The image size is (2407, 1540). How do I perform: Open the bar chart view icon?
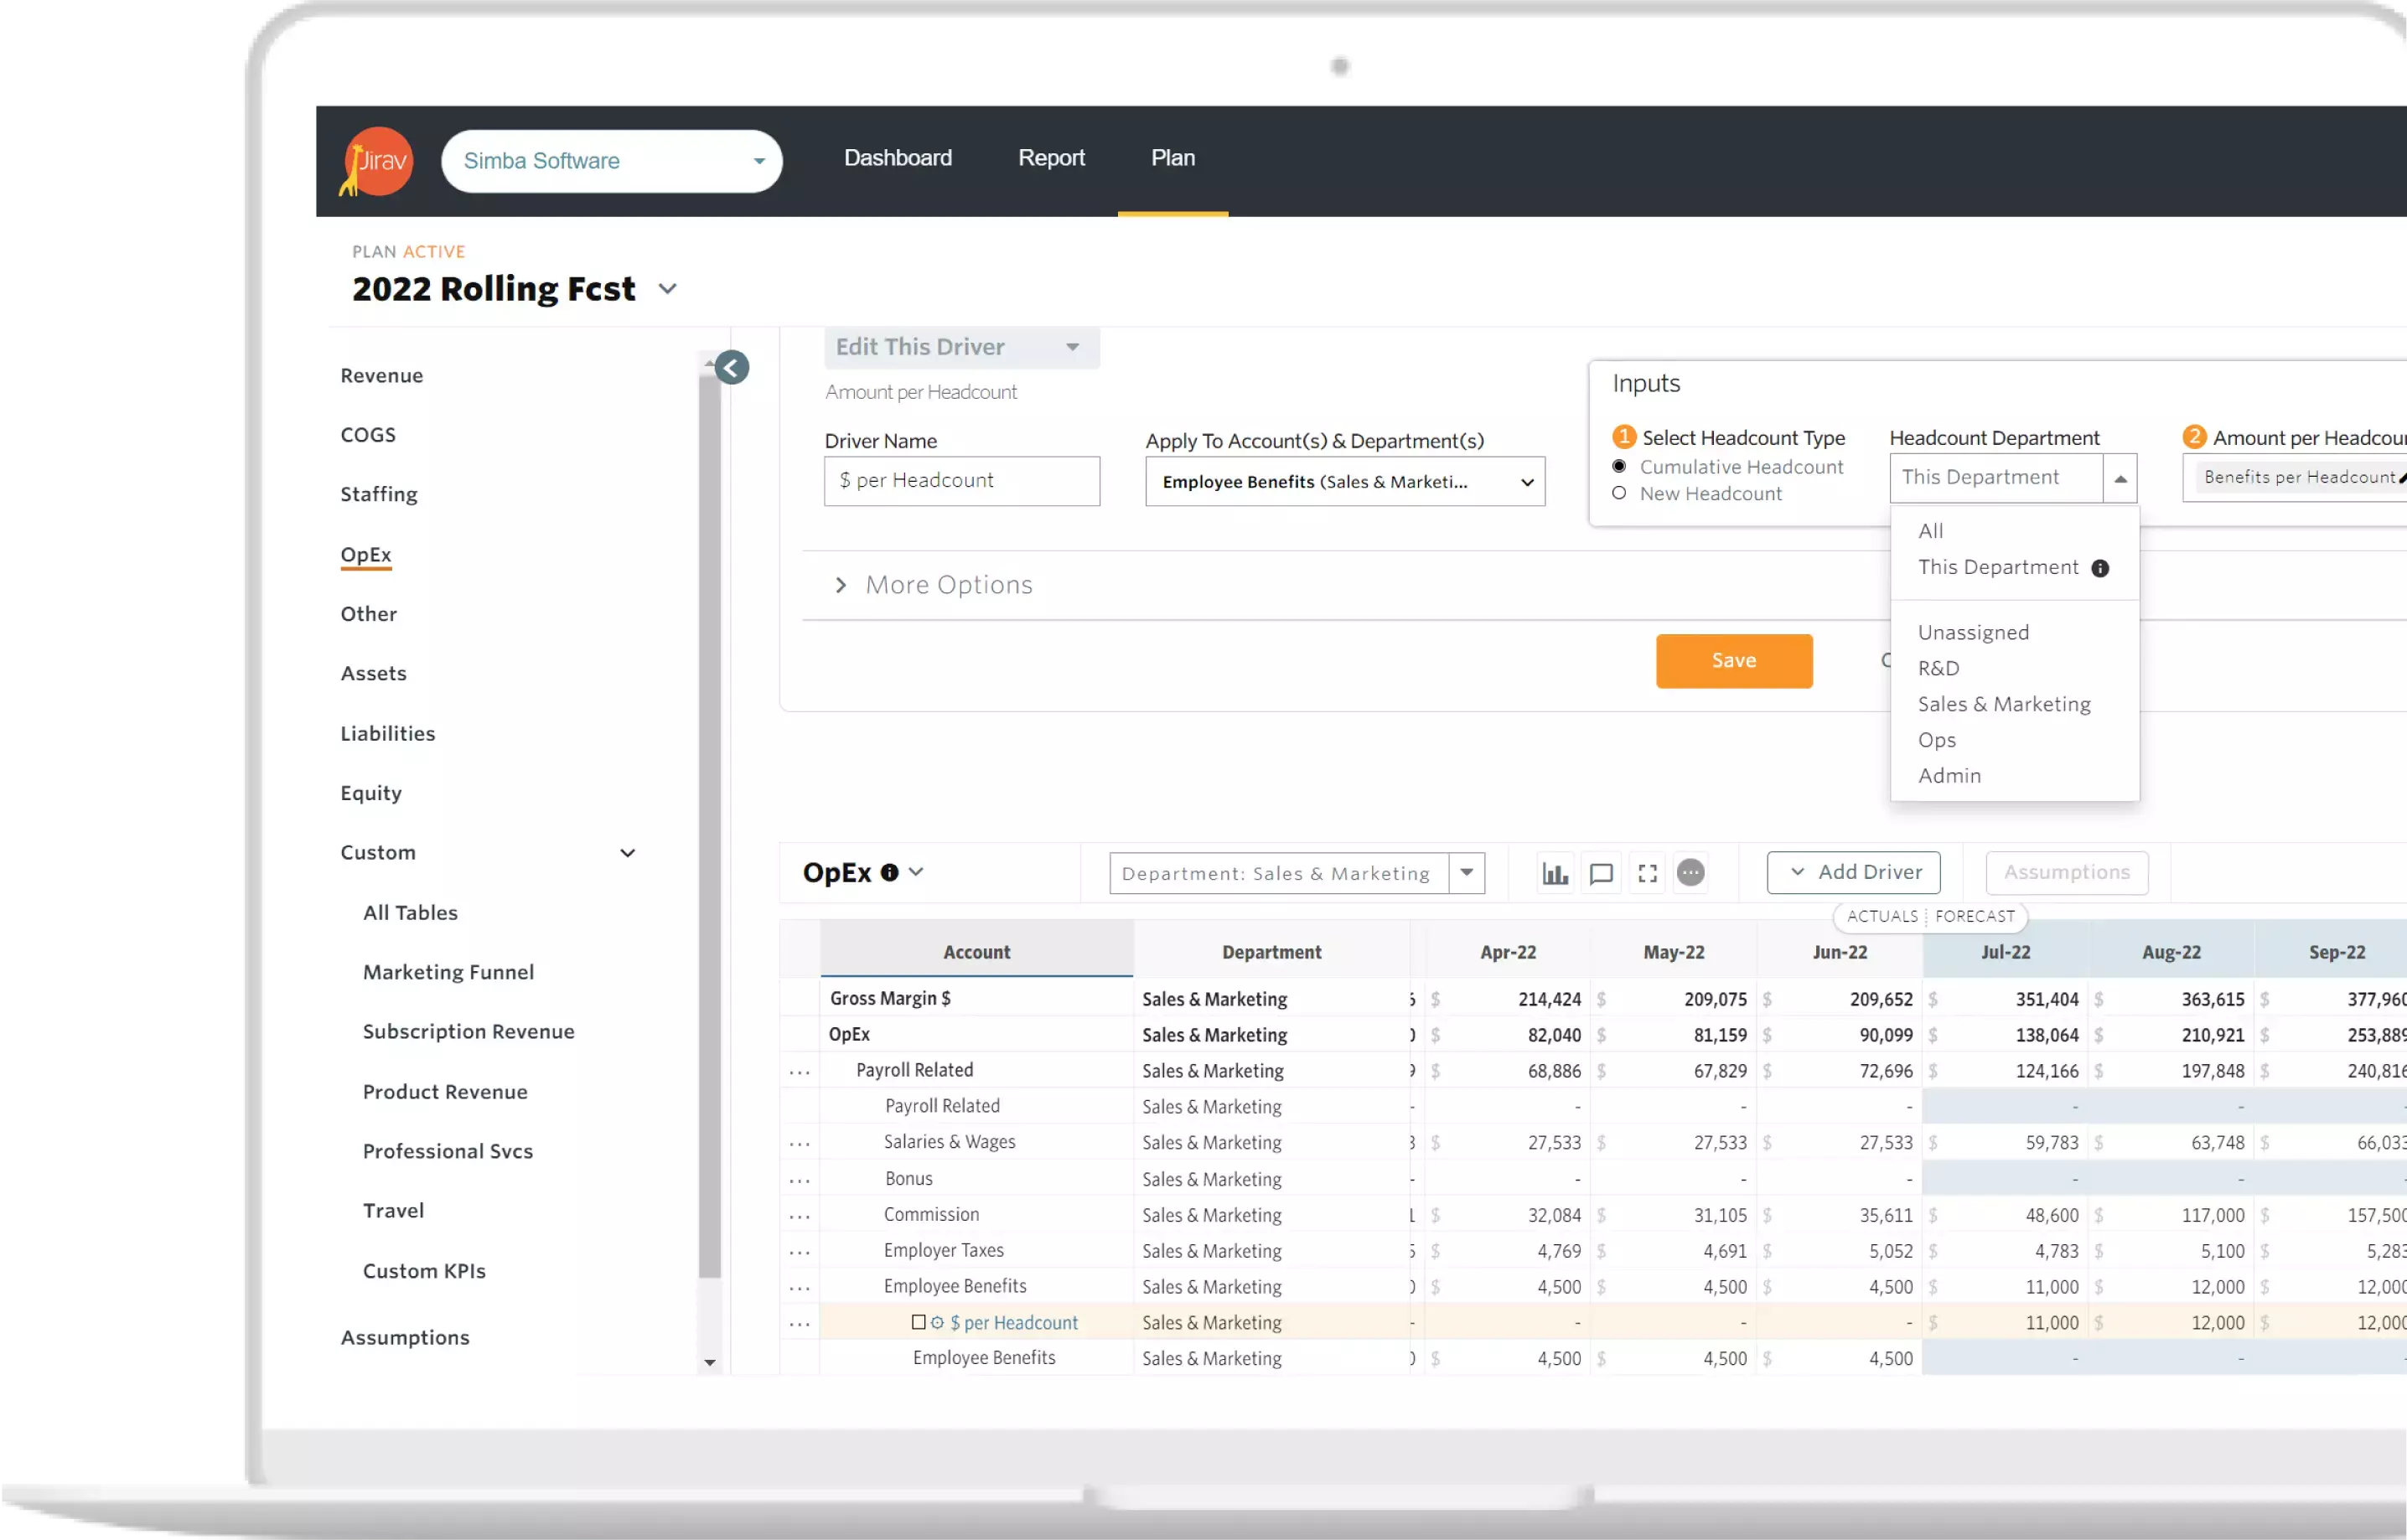pyautogui.click(x=1555, y=873)
